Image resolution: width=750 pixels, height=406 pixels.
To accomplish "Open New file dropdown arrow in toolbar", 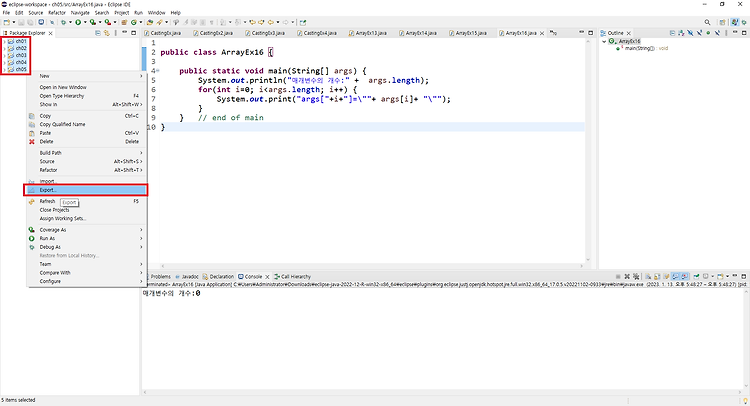I will (13, 22).
